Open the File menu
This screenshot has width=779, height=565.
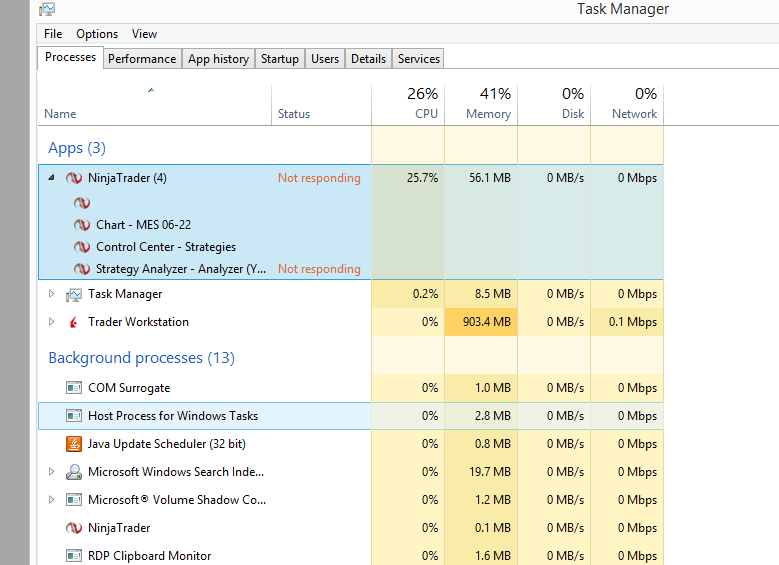coord(53,34)
